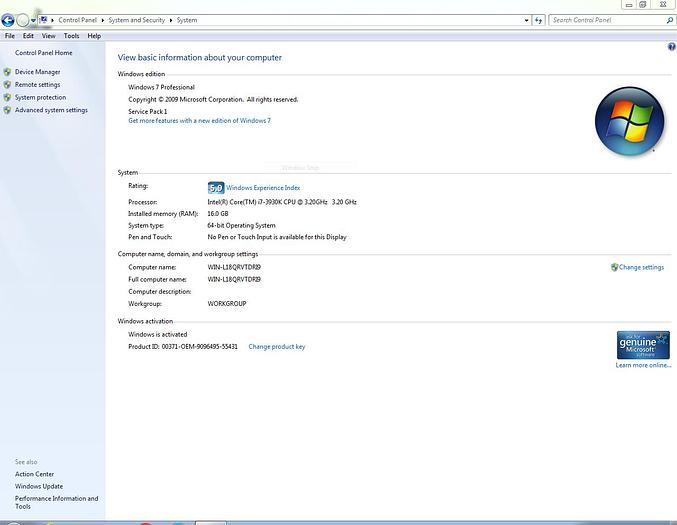677x525 pixels.
Task: Click the Device Manager shield icon
Action: click(x=7, y=72)
